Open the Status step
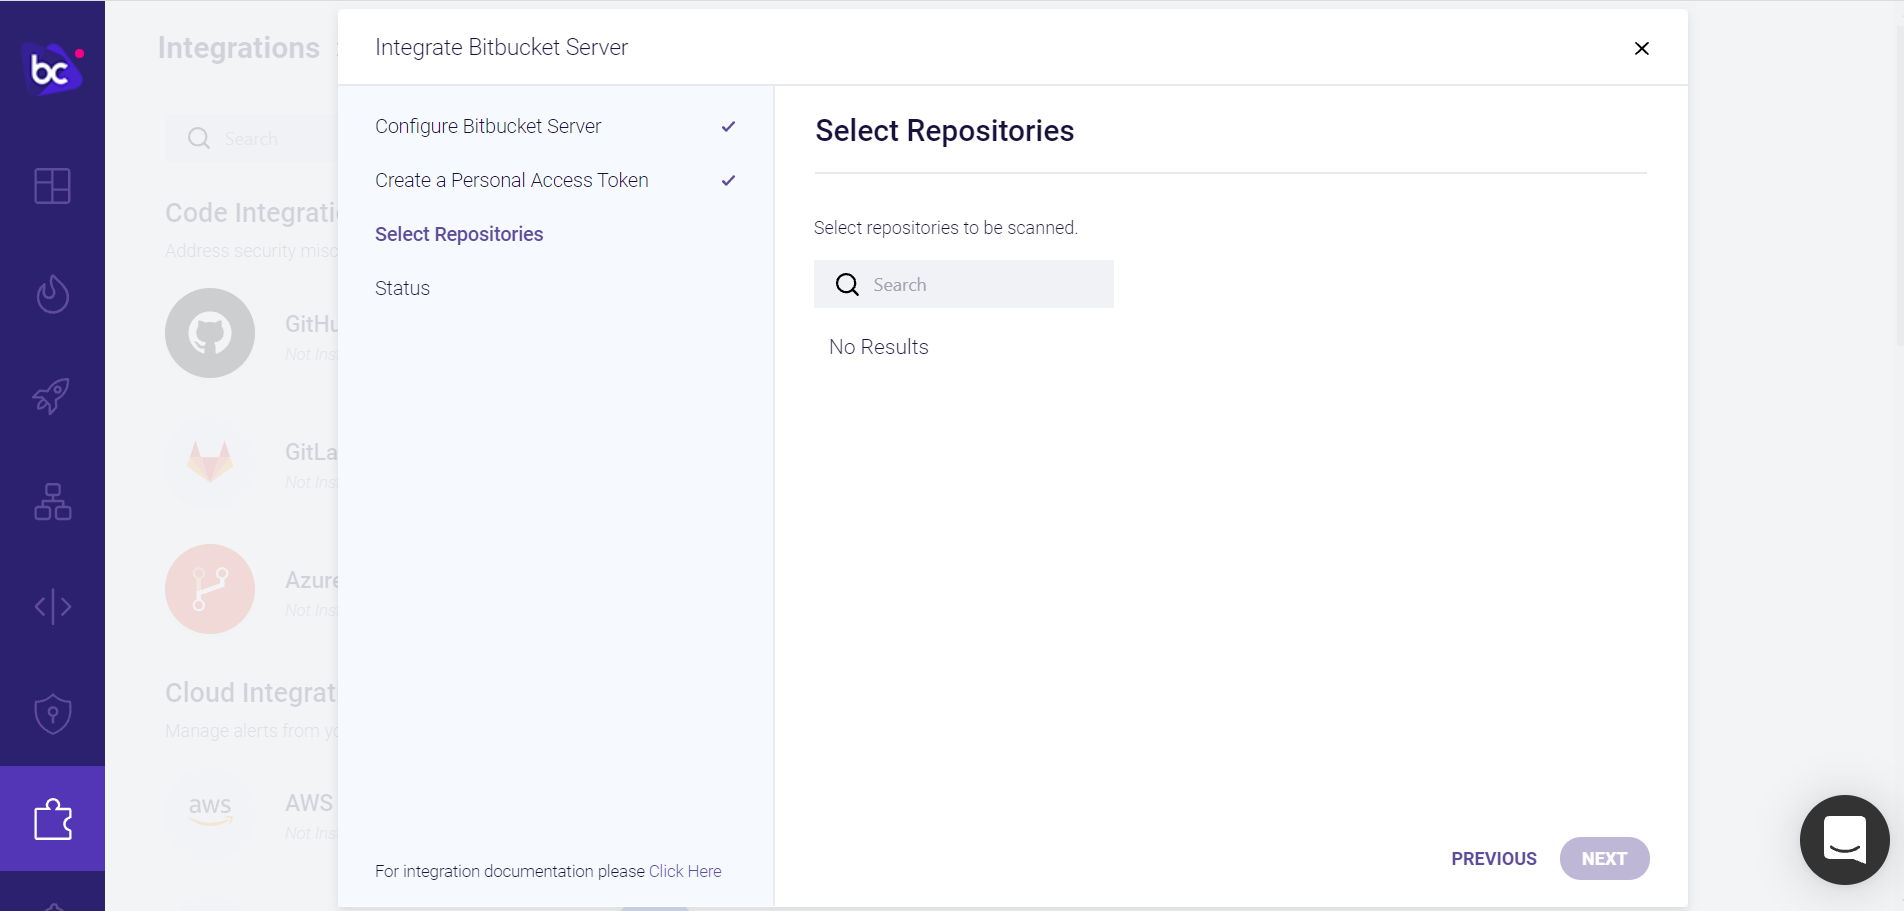 tap(402, 288)
